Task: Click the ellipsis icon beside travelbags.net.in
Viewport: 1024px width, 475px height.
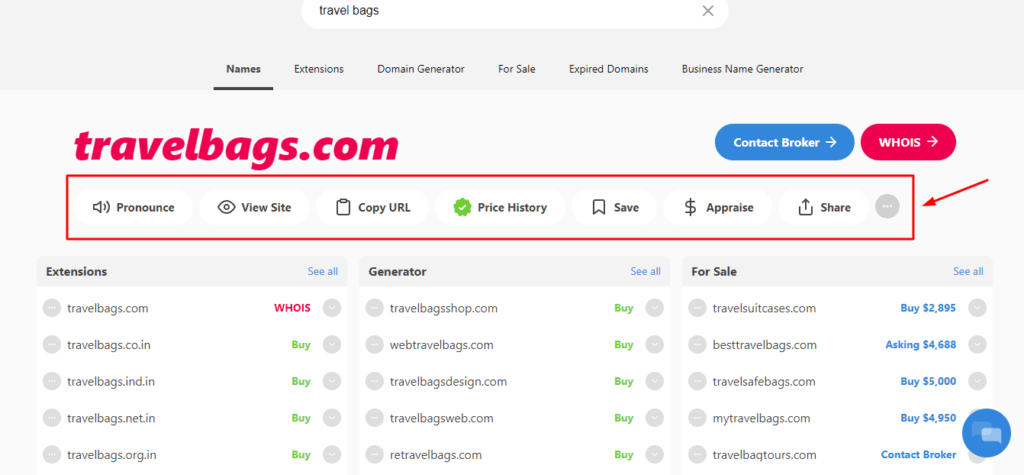Action: click(x=52, y=418)
